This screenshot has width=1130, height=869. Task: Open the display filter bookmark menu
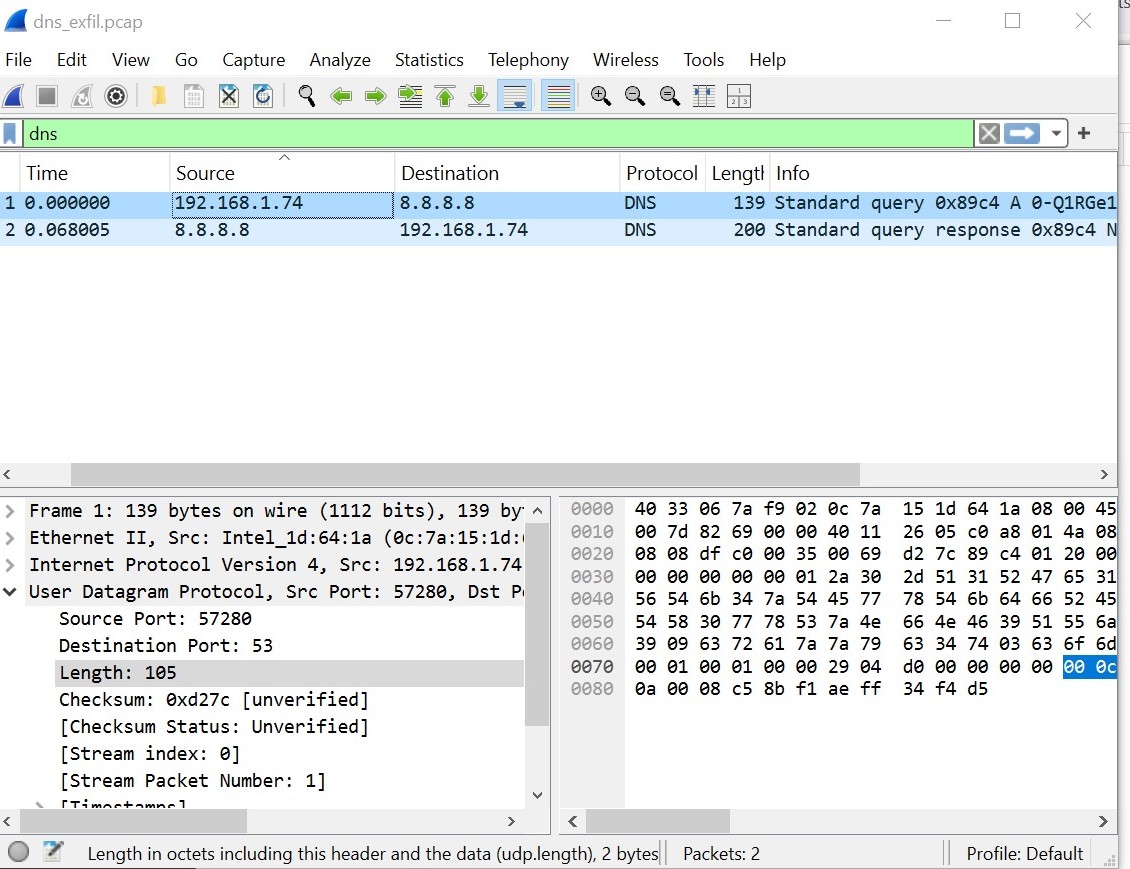10,133
